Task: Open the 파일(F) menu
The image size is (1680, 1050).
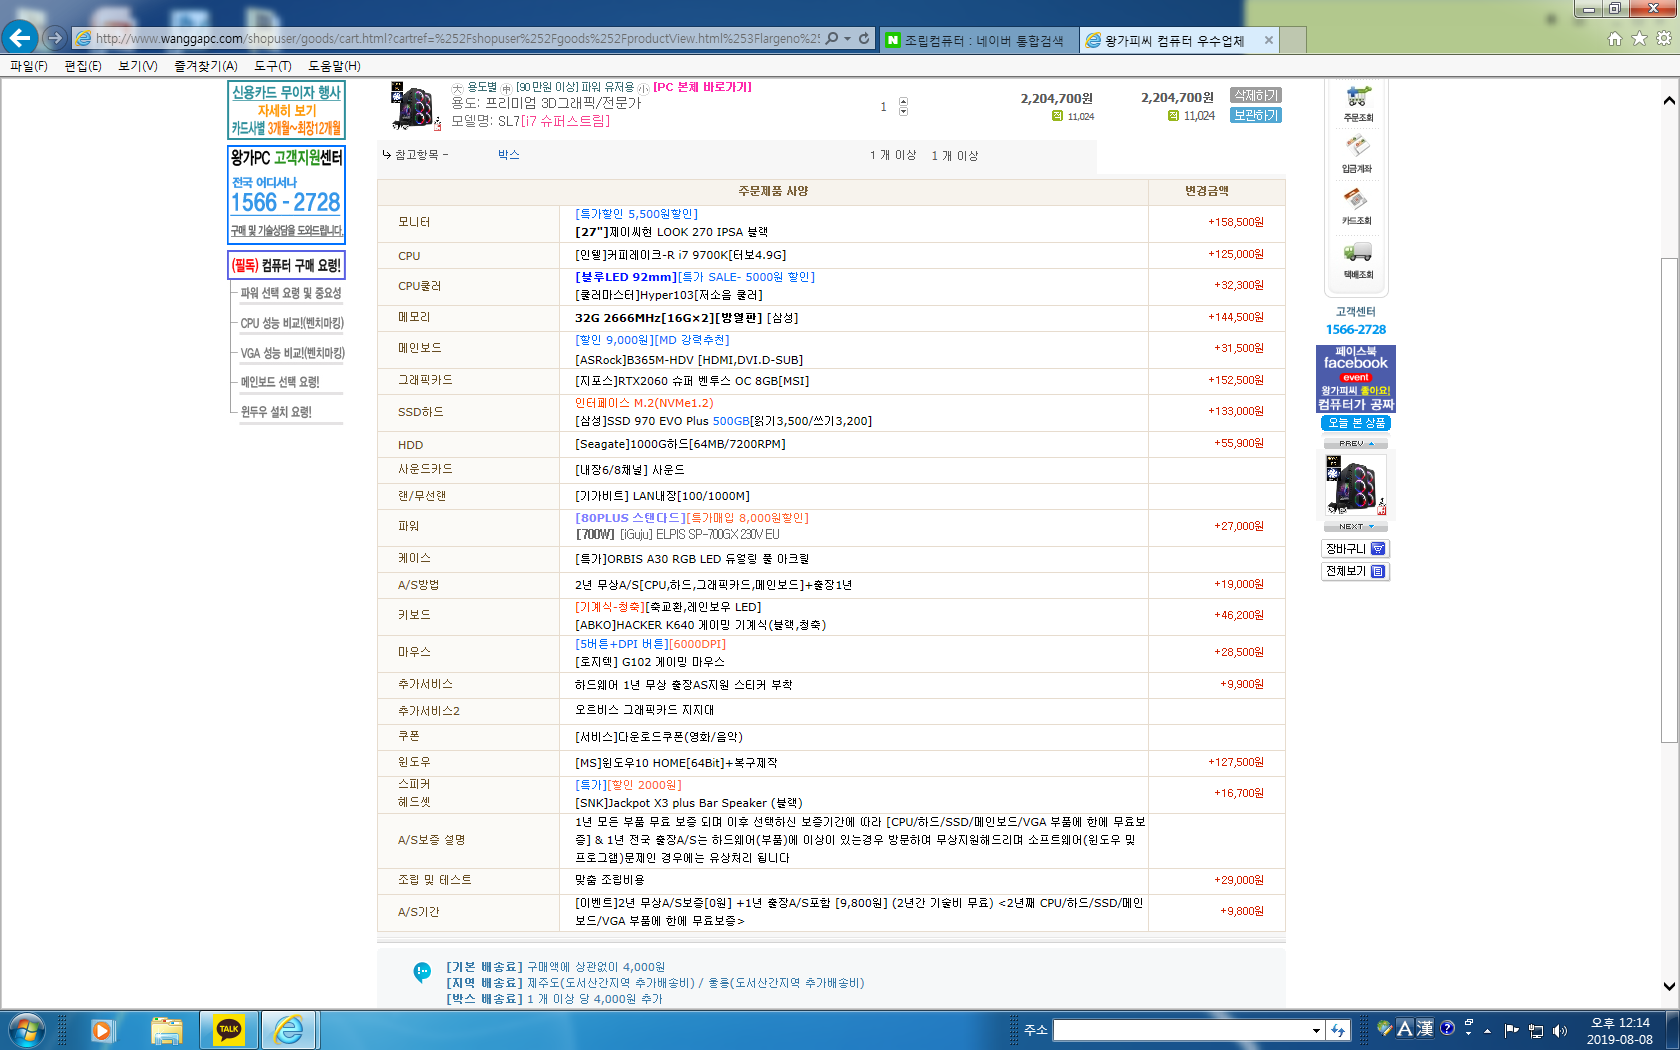Action: [29, 66]
